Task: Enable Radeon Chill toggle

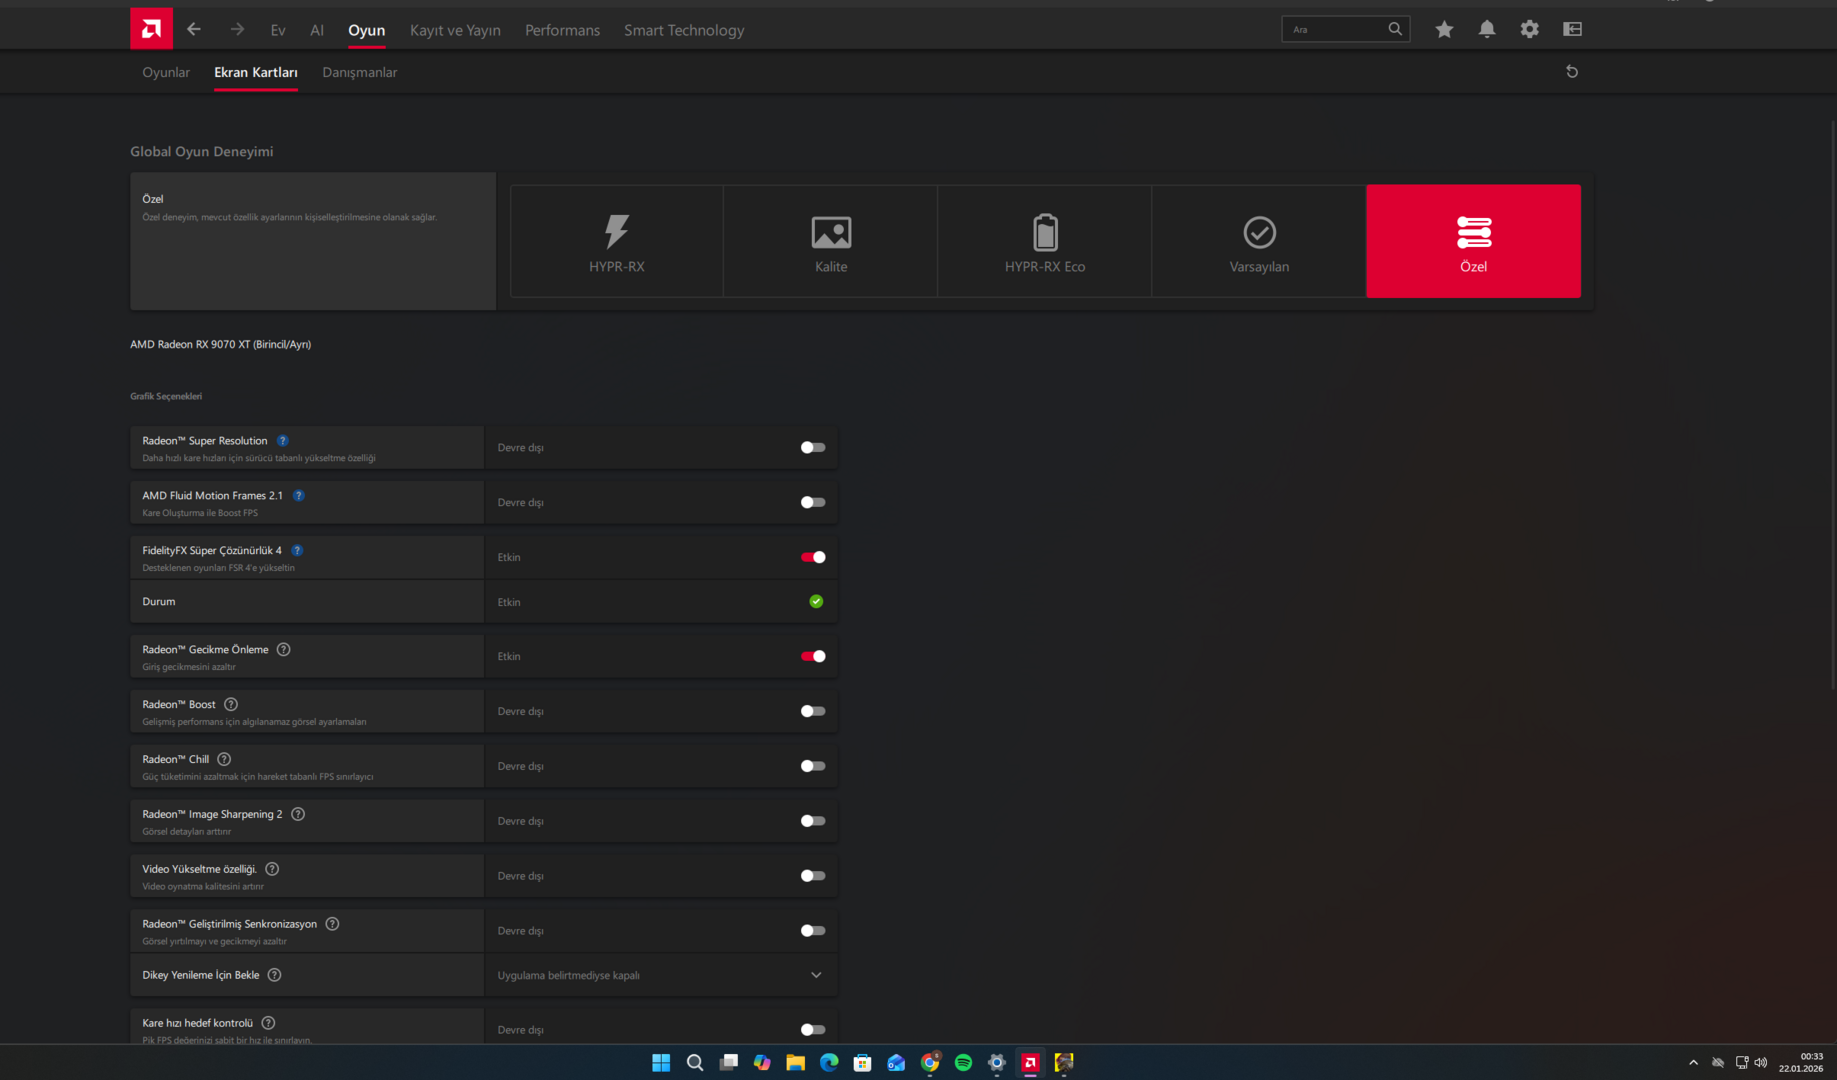Action: [x=813, y=766]
